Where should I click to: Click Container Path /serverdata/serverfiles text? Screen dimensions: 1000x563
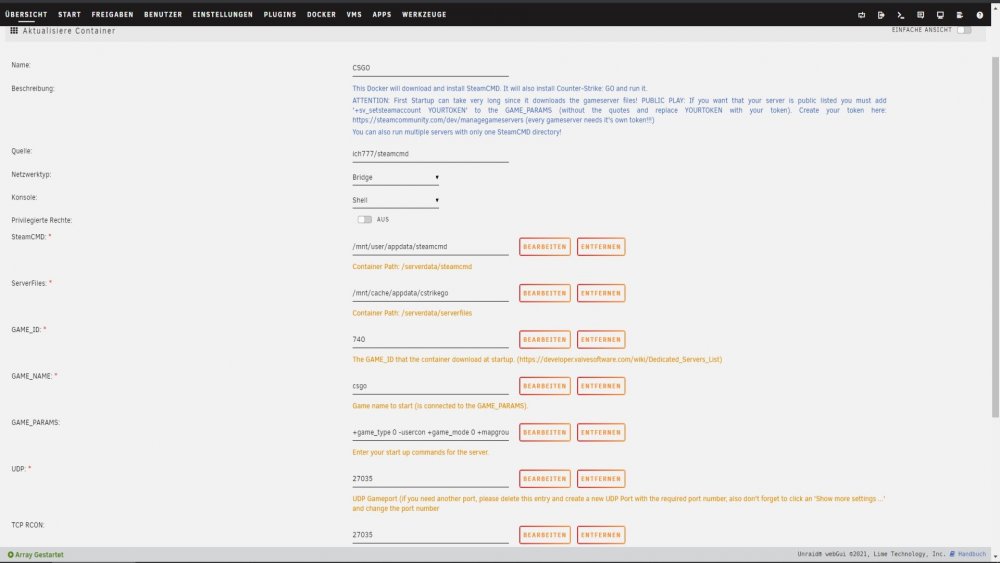click(412, 313)
